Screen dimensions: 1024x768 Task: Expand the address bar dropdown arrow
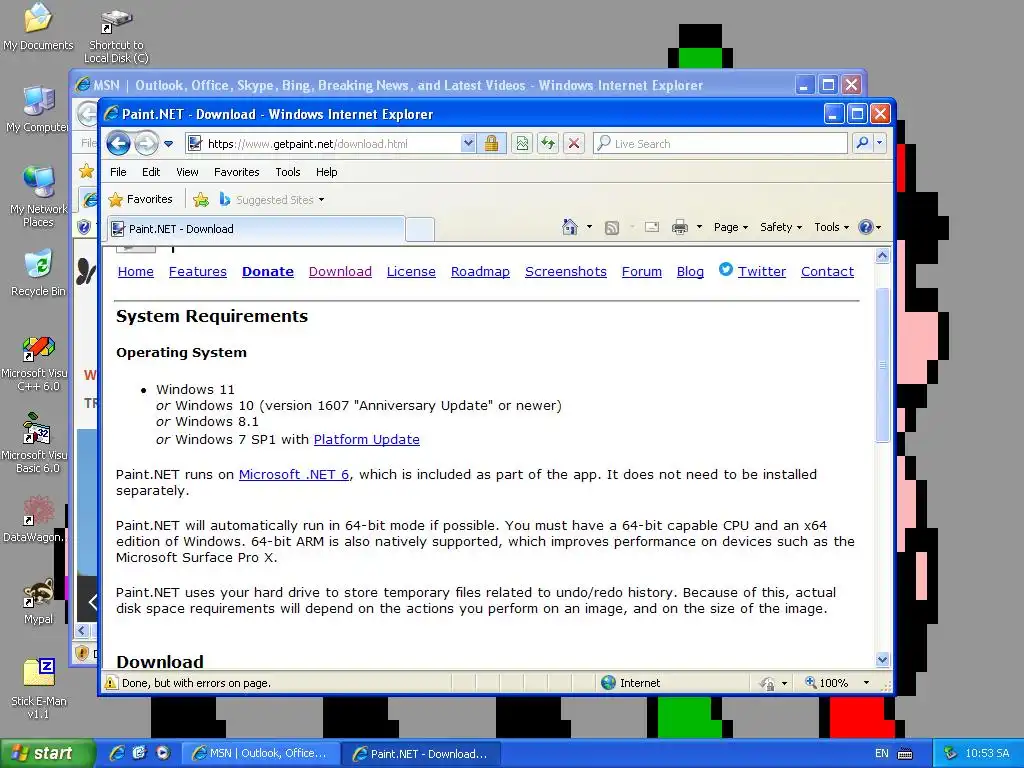[468, 144]
